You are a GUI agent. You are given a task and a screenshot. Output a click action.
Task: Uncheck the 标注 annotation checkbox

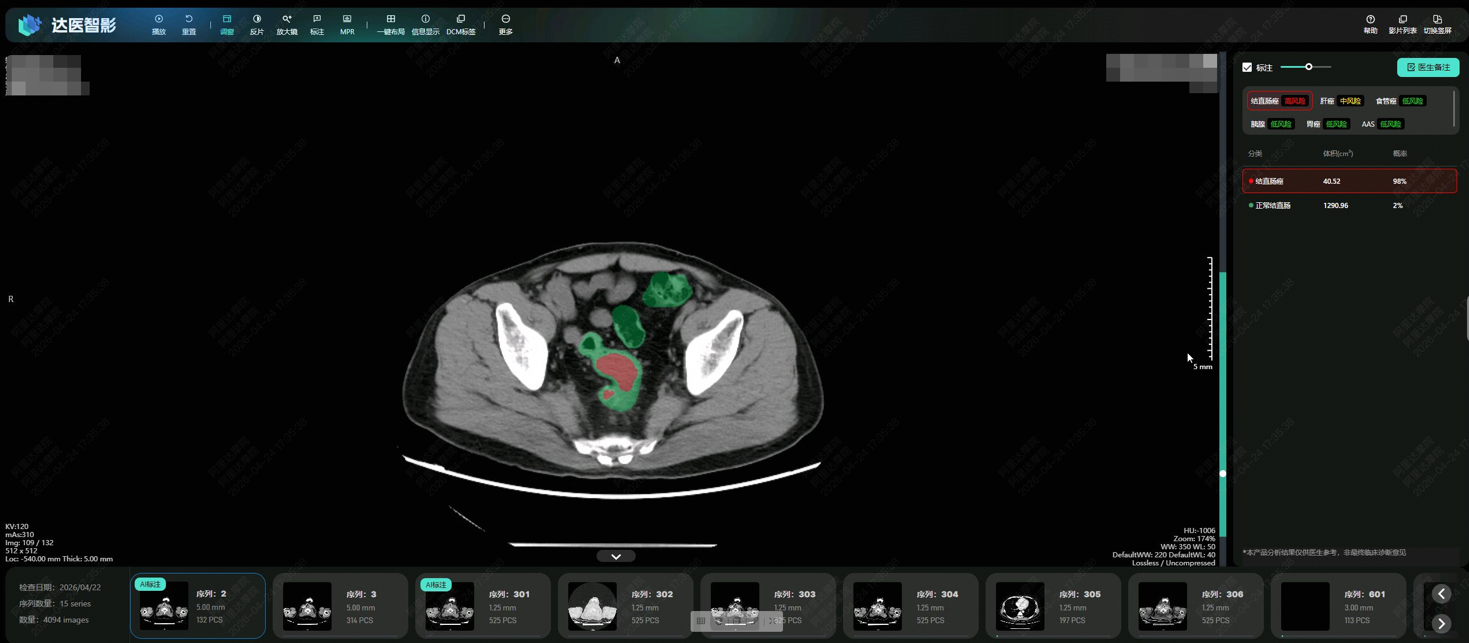coord(1247,68)
